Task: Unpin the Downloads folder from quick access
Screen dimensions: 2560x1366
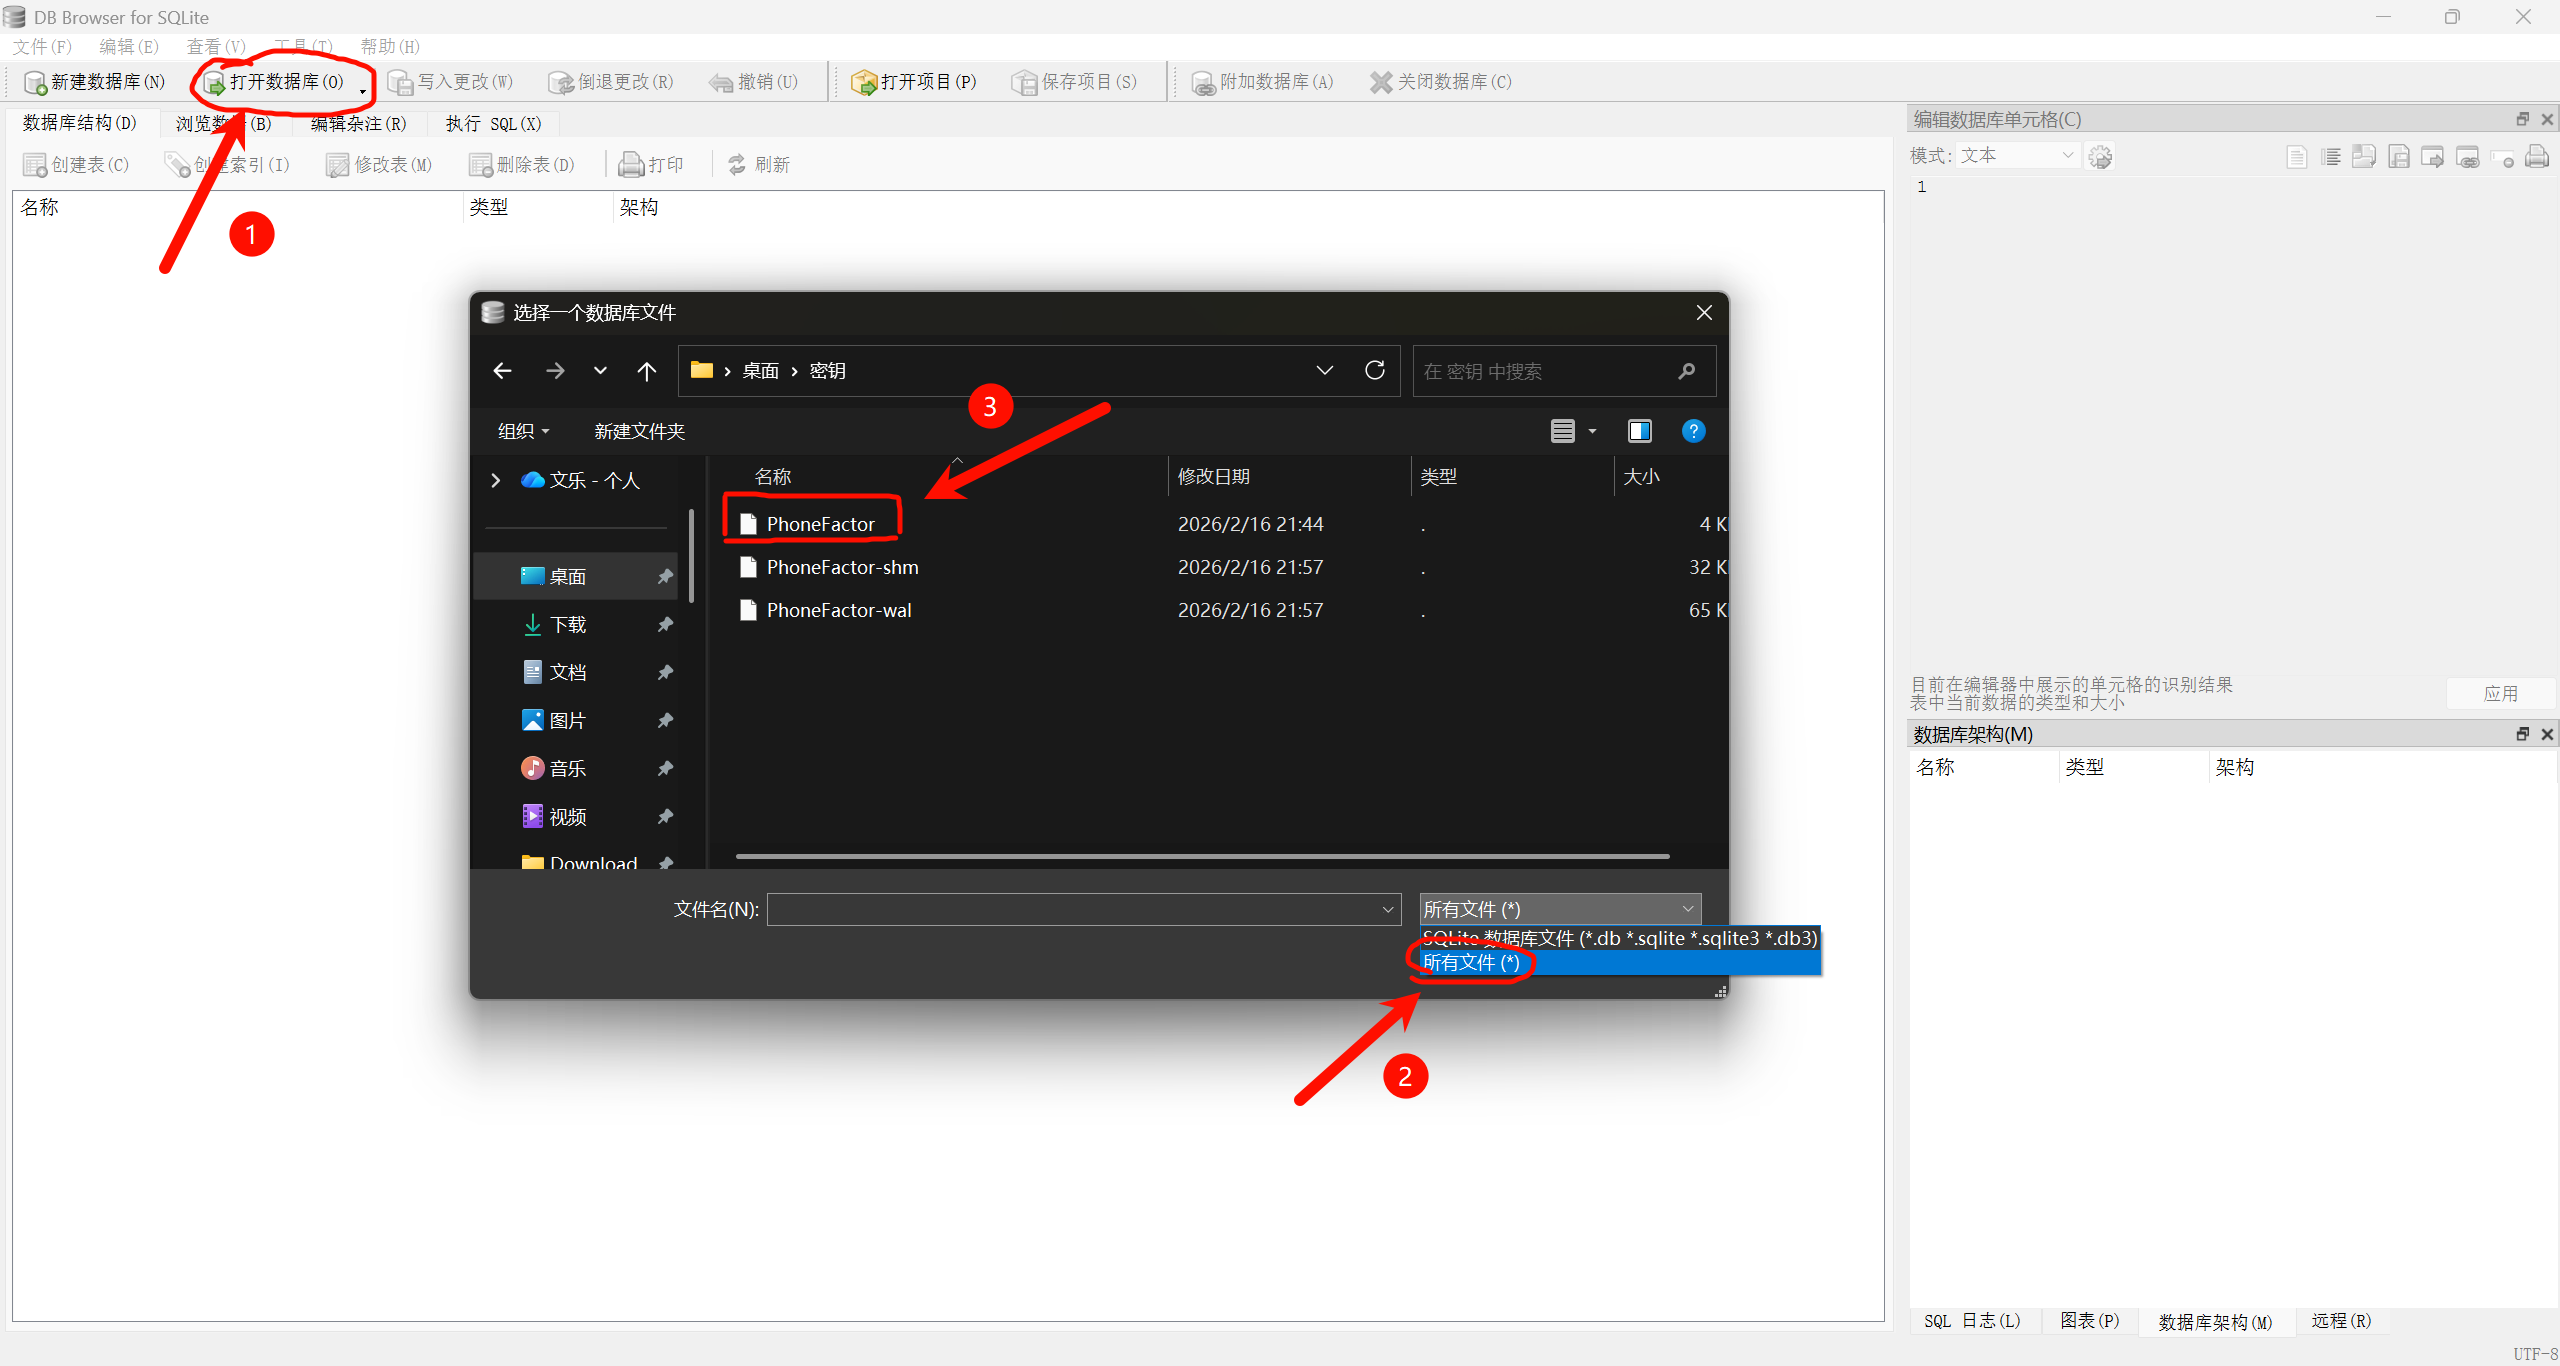Action: point(665,625)
